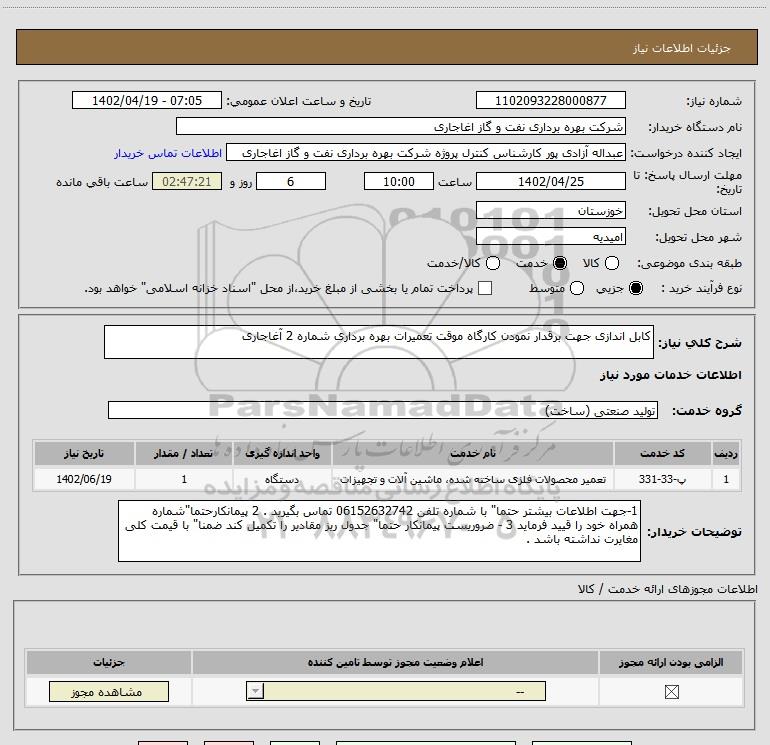Image resolution: width=770 pixels, height=745 pixels.
Task: Click the deadline date field 1402/04/25
Action: (550, 181)
